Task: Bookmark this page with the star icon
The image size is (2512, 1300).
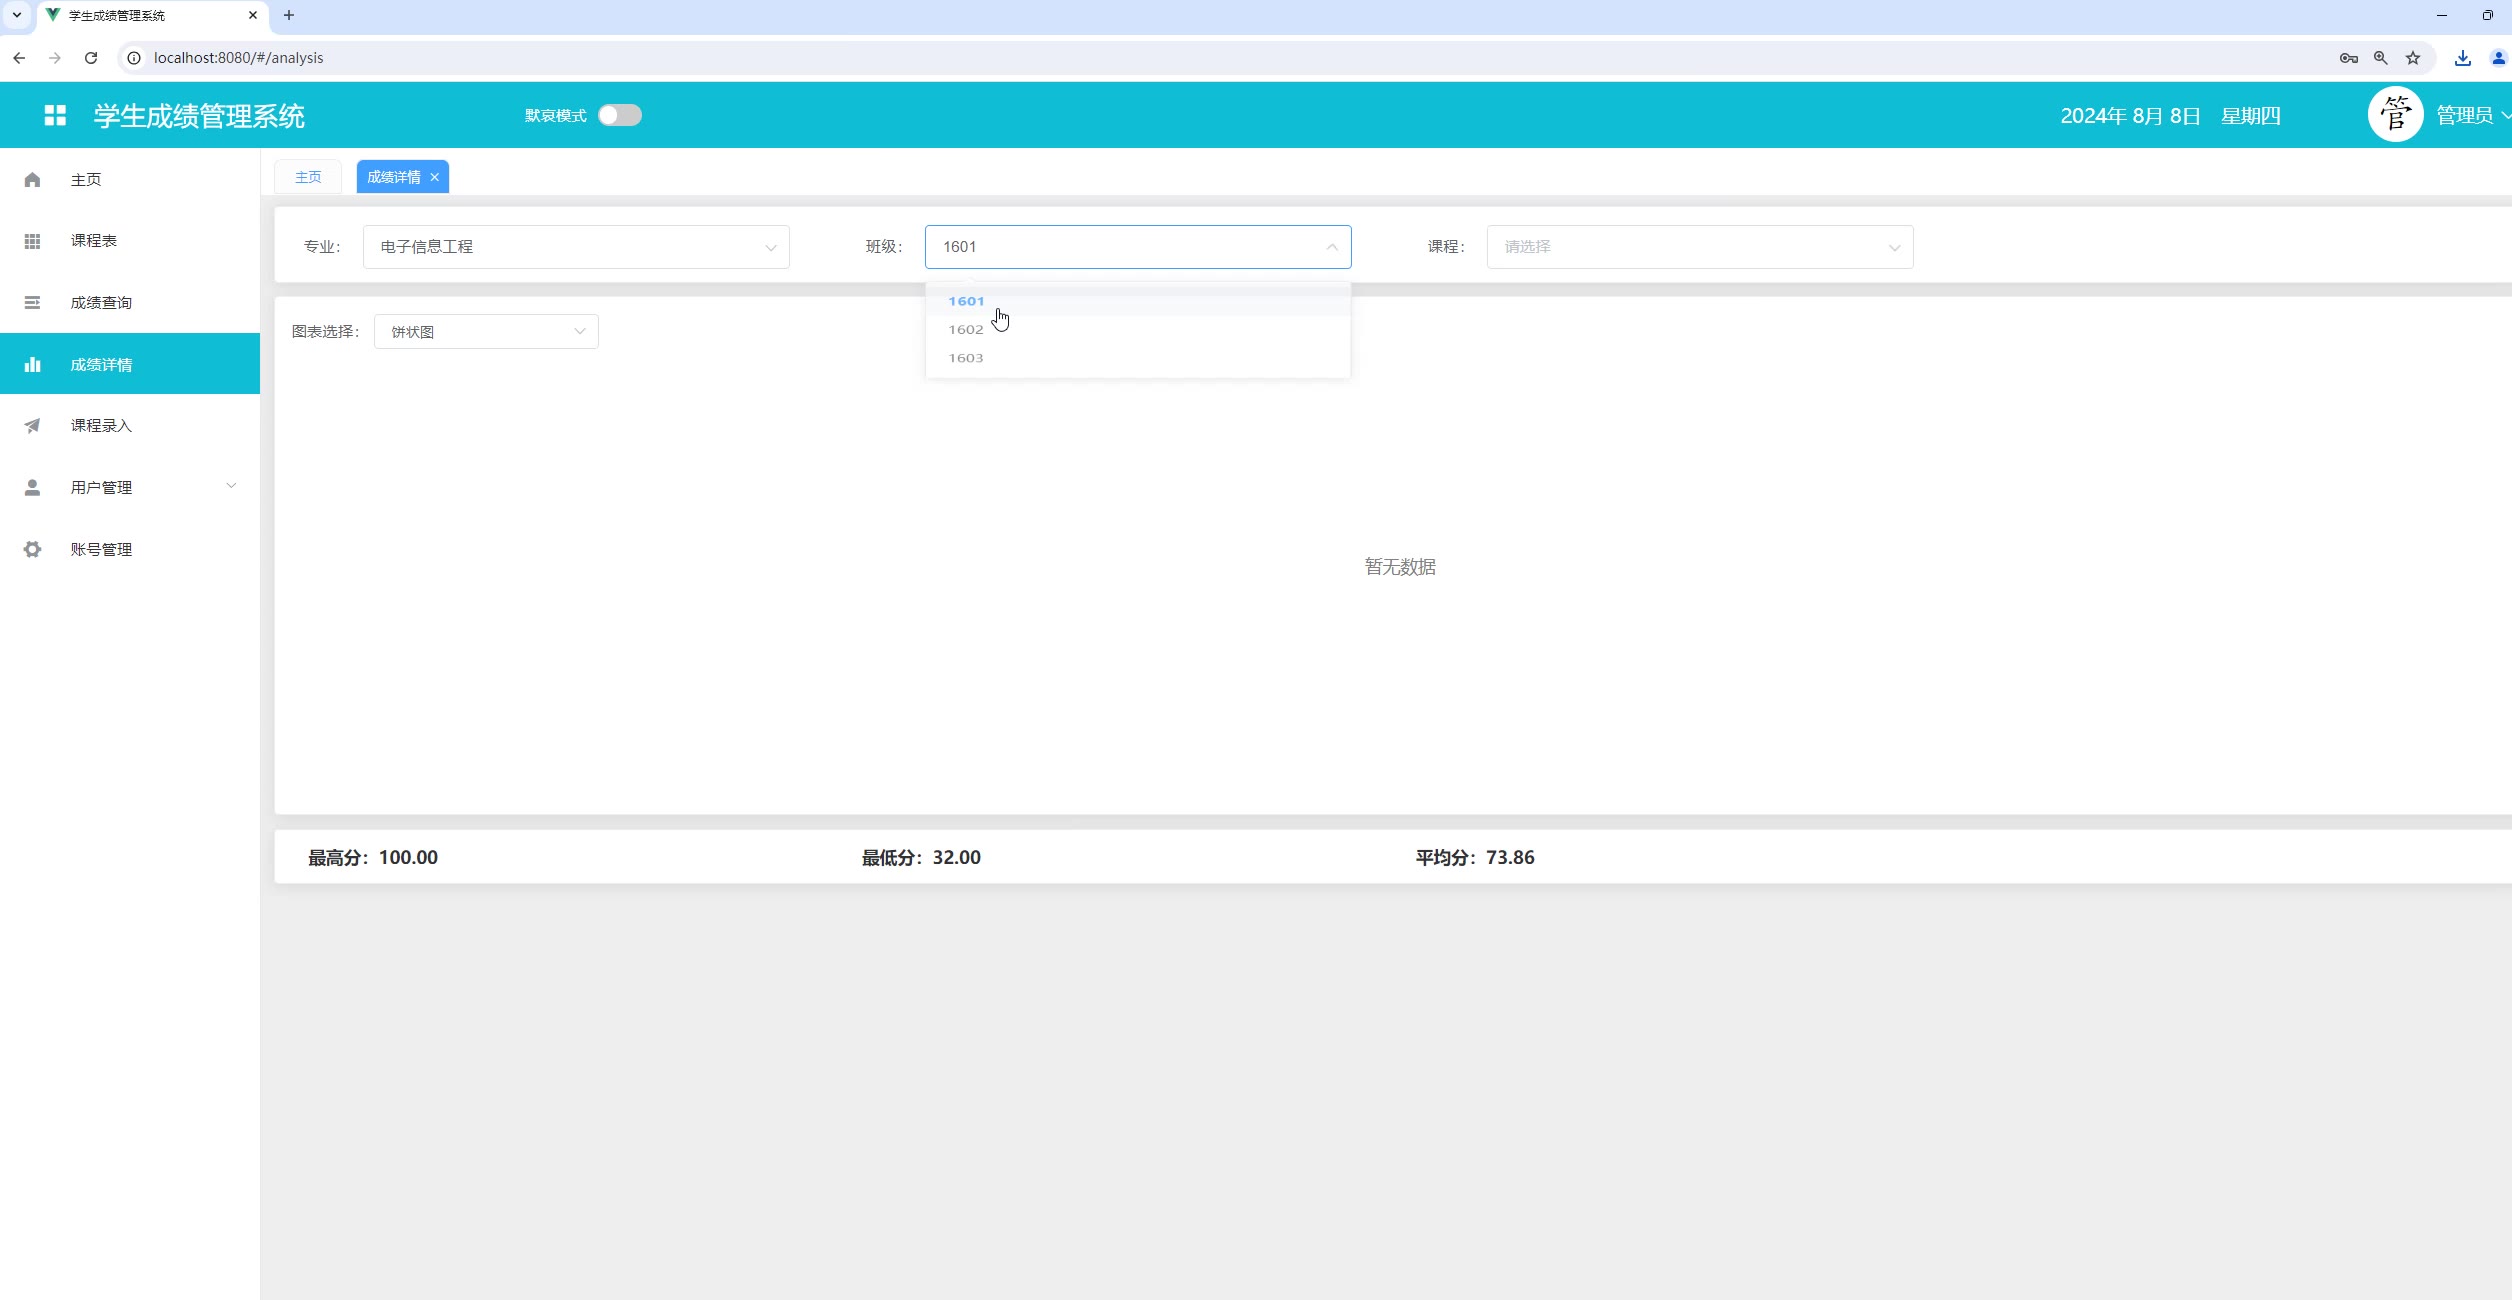Action: (x=2413, y=58)
